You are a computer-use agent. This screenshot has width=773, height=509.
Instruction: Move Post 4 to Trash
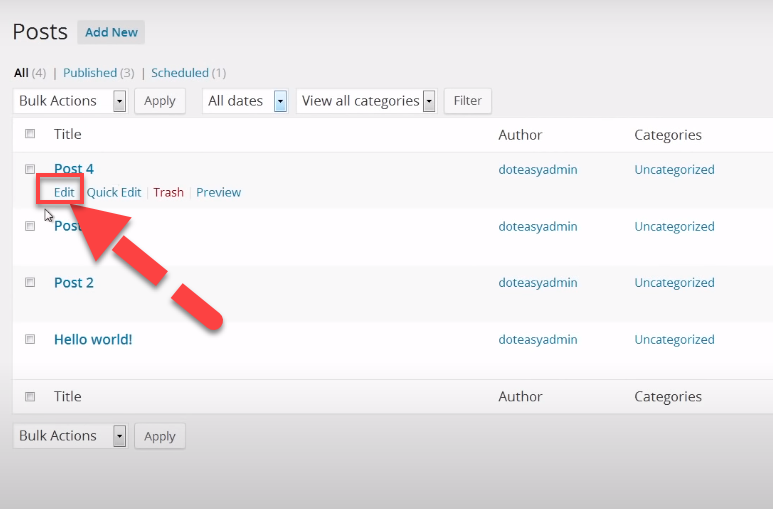pyautogui.click(x=168, y=192)
